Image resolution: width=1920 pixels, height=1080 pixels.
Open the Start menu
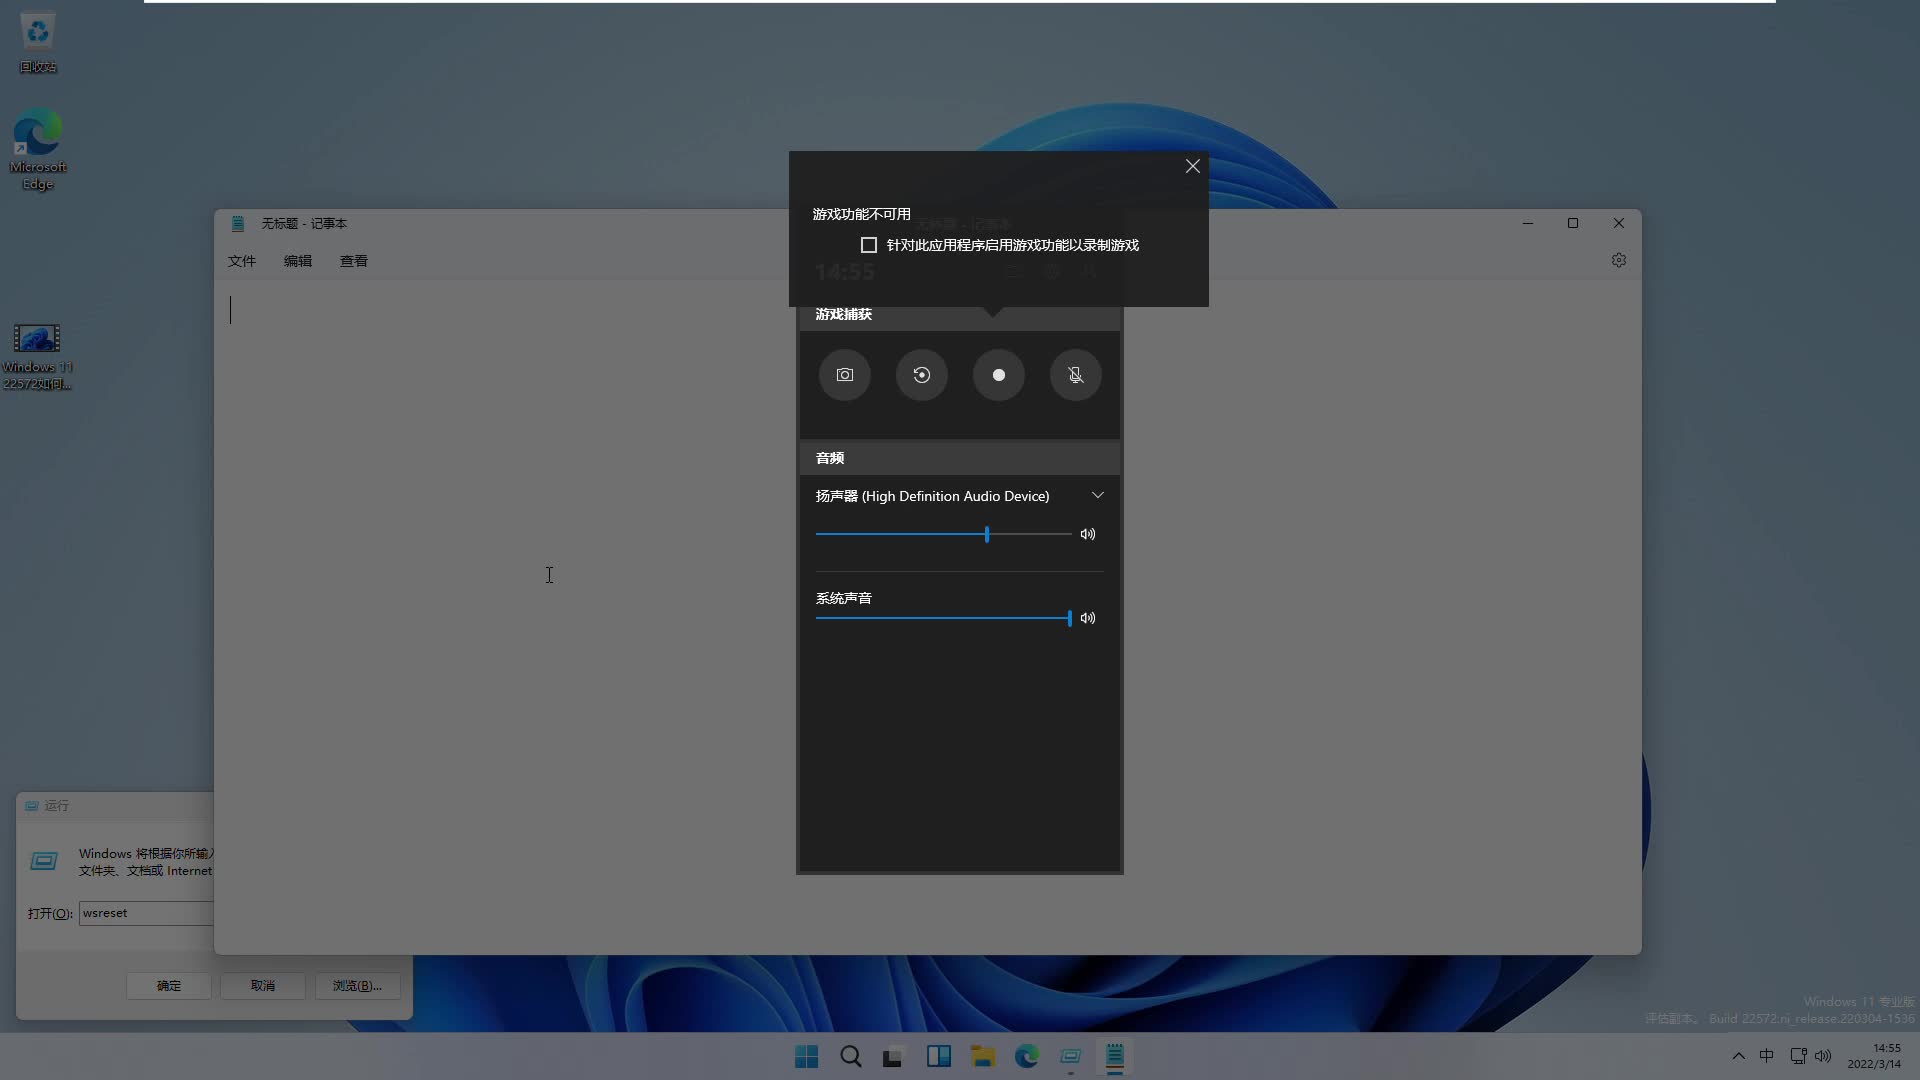pyautogui.click(x=806, y=1057)
